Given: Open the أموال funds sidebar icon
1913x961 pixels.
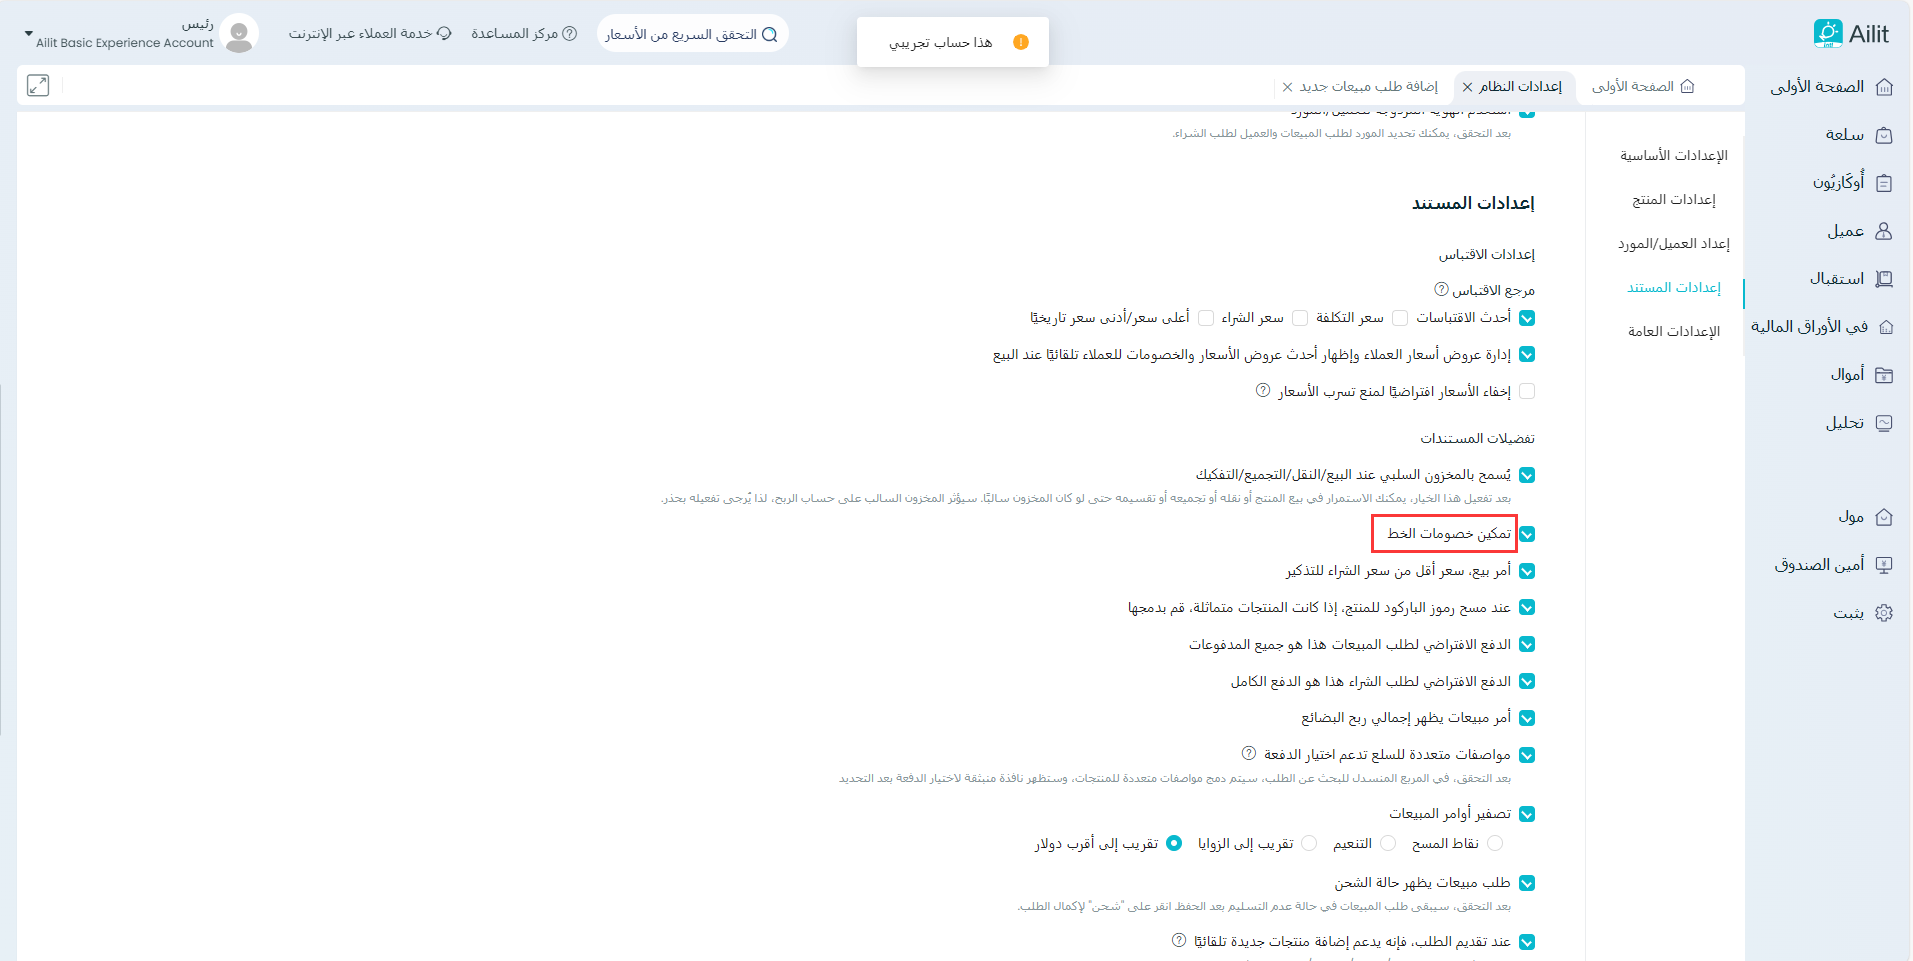Looking at the screenshot, I should [x=1884, y=375].
